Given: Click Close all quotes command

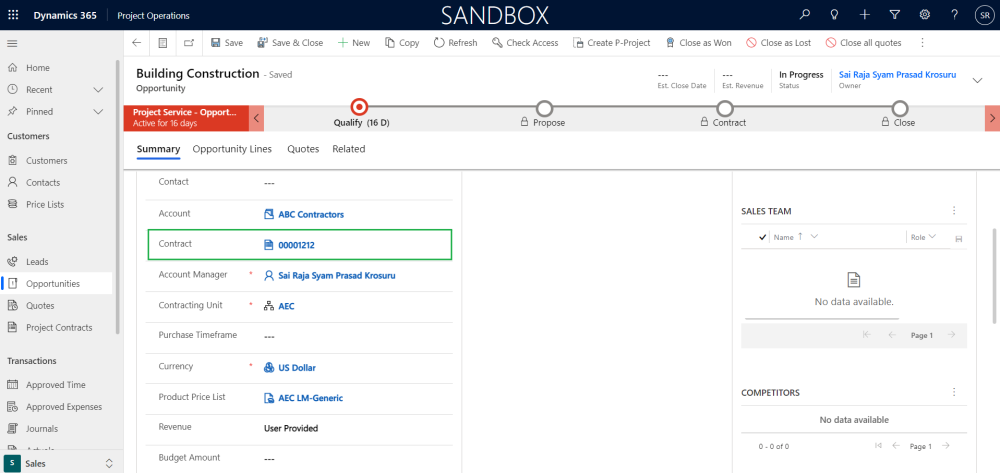Looking at the screenshot, I should tap(864, 43).
